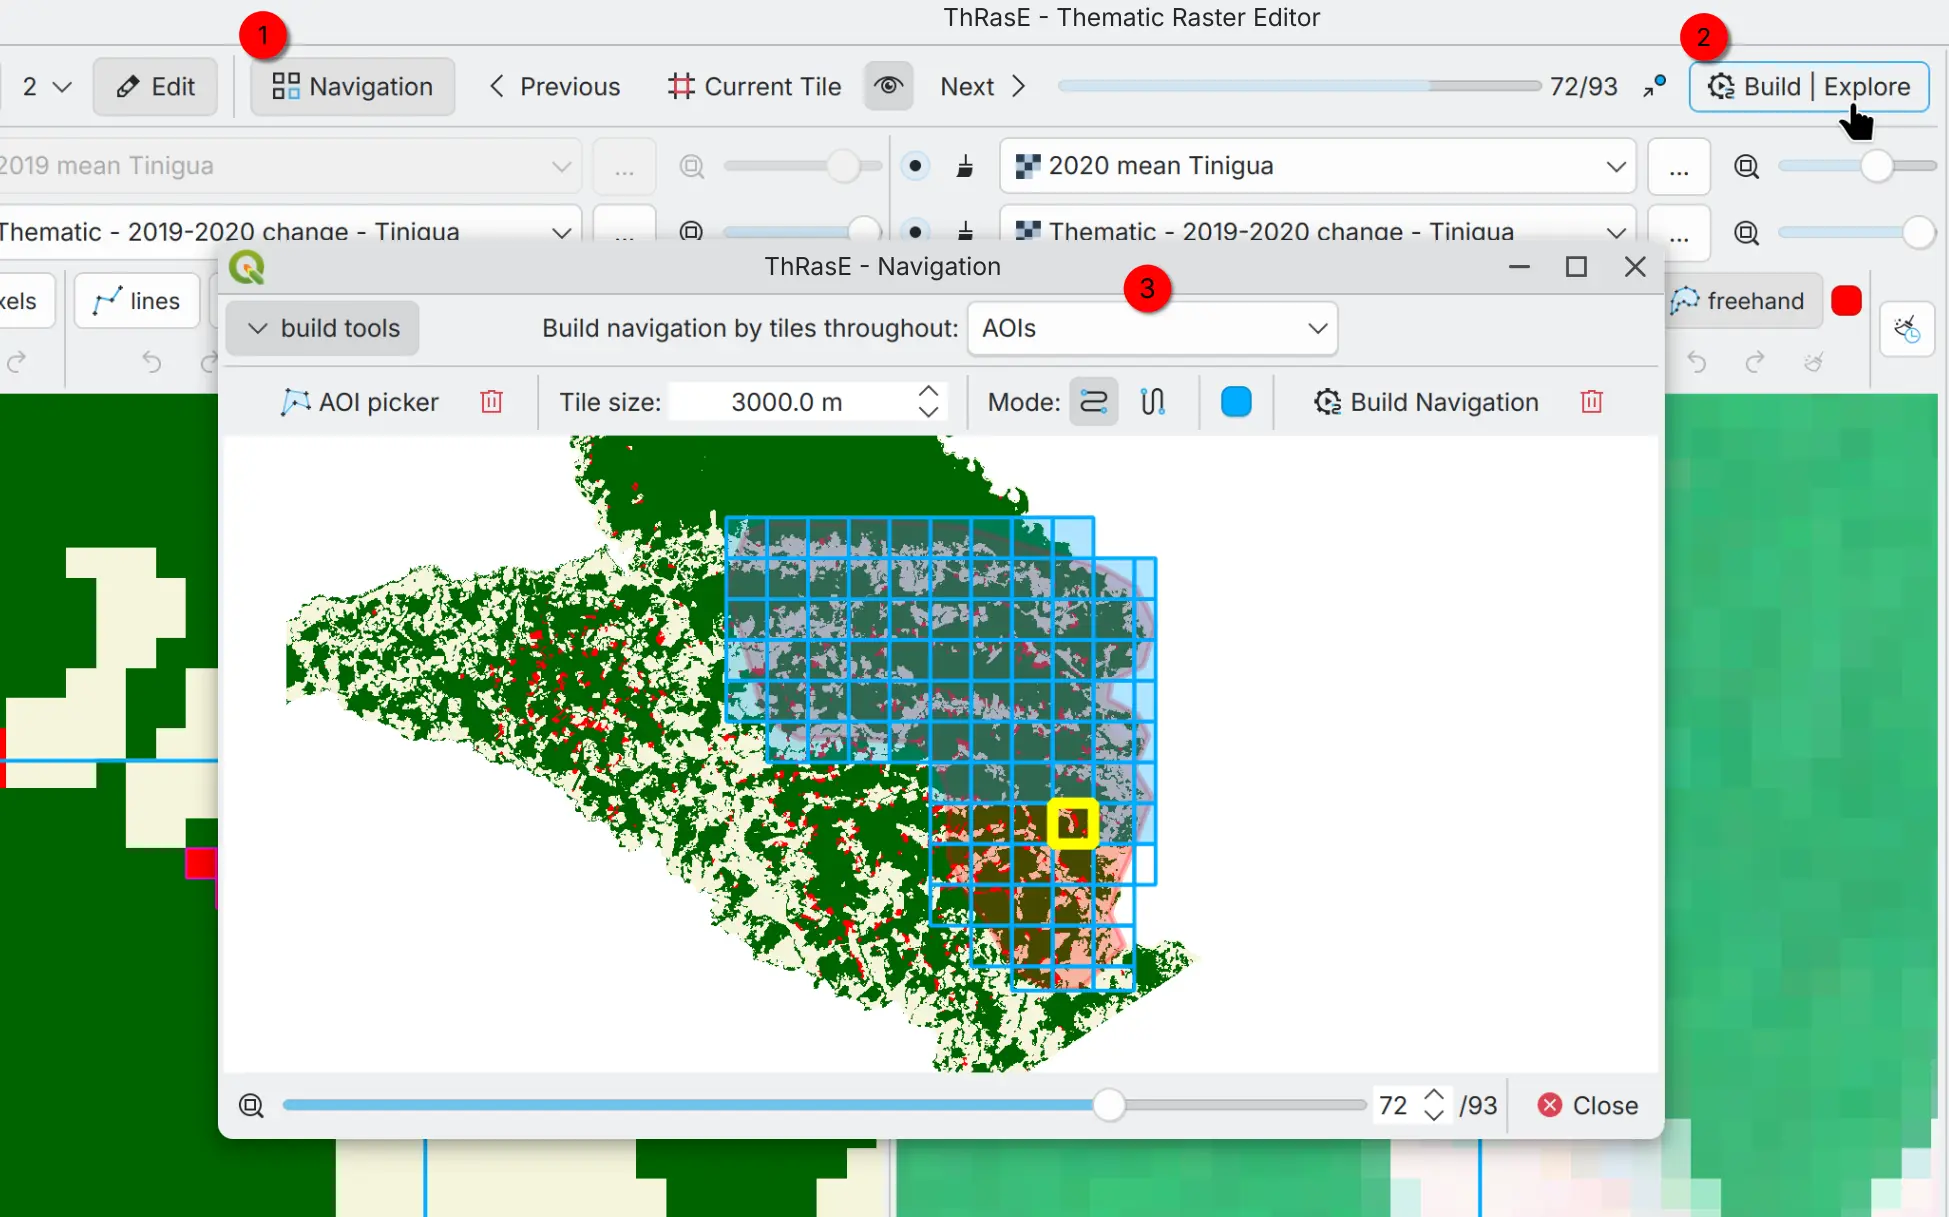This screenshot has width=1949, height=1217.
Task: Collapse the build tools expander
Action: pyautogui.click(x=322, y=328)
